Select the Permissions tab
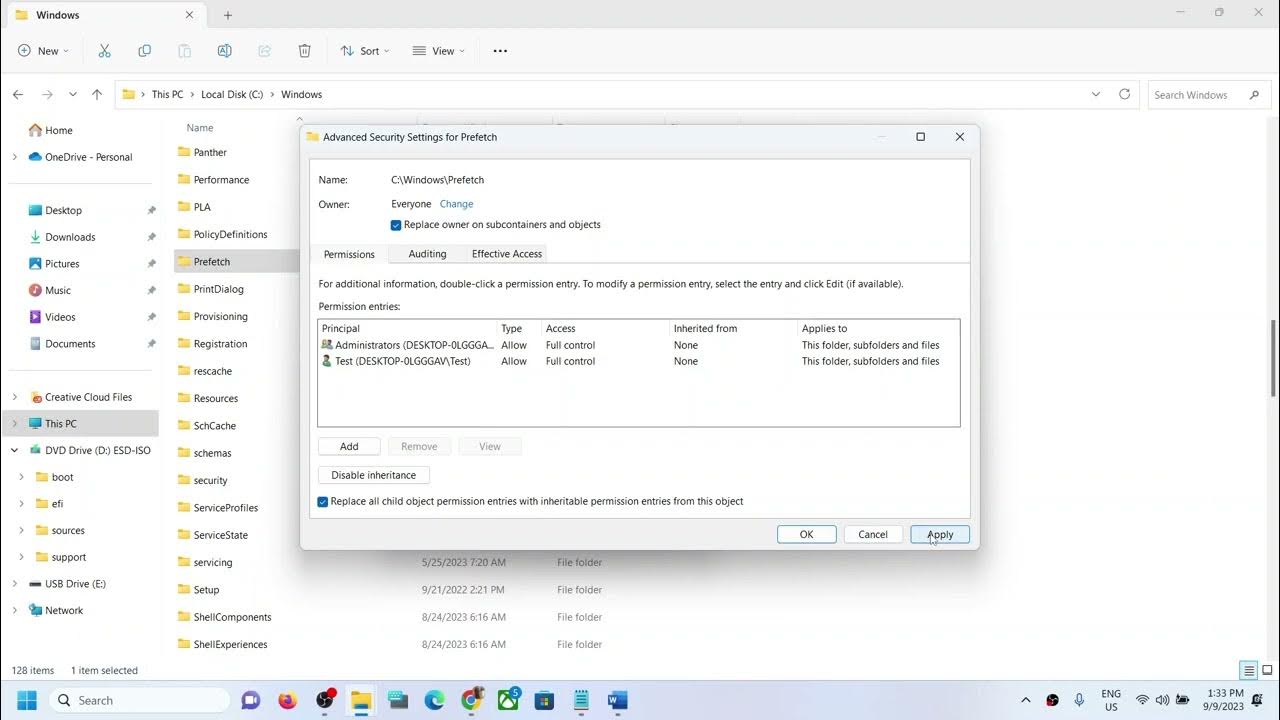1280x720 pixels. click(x=349, y=254)
